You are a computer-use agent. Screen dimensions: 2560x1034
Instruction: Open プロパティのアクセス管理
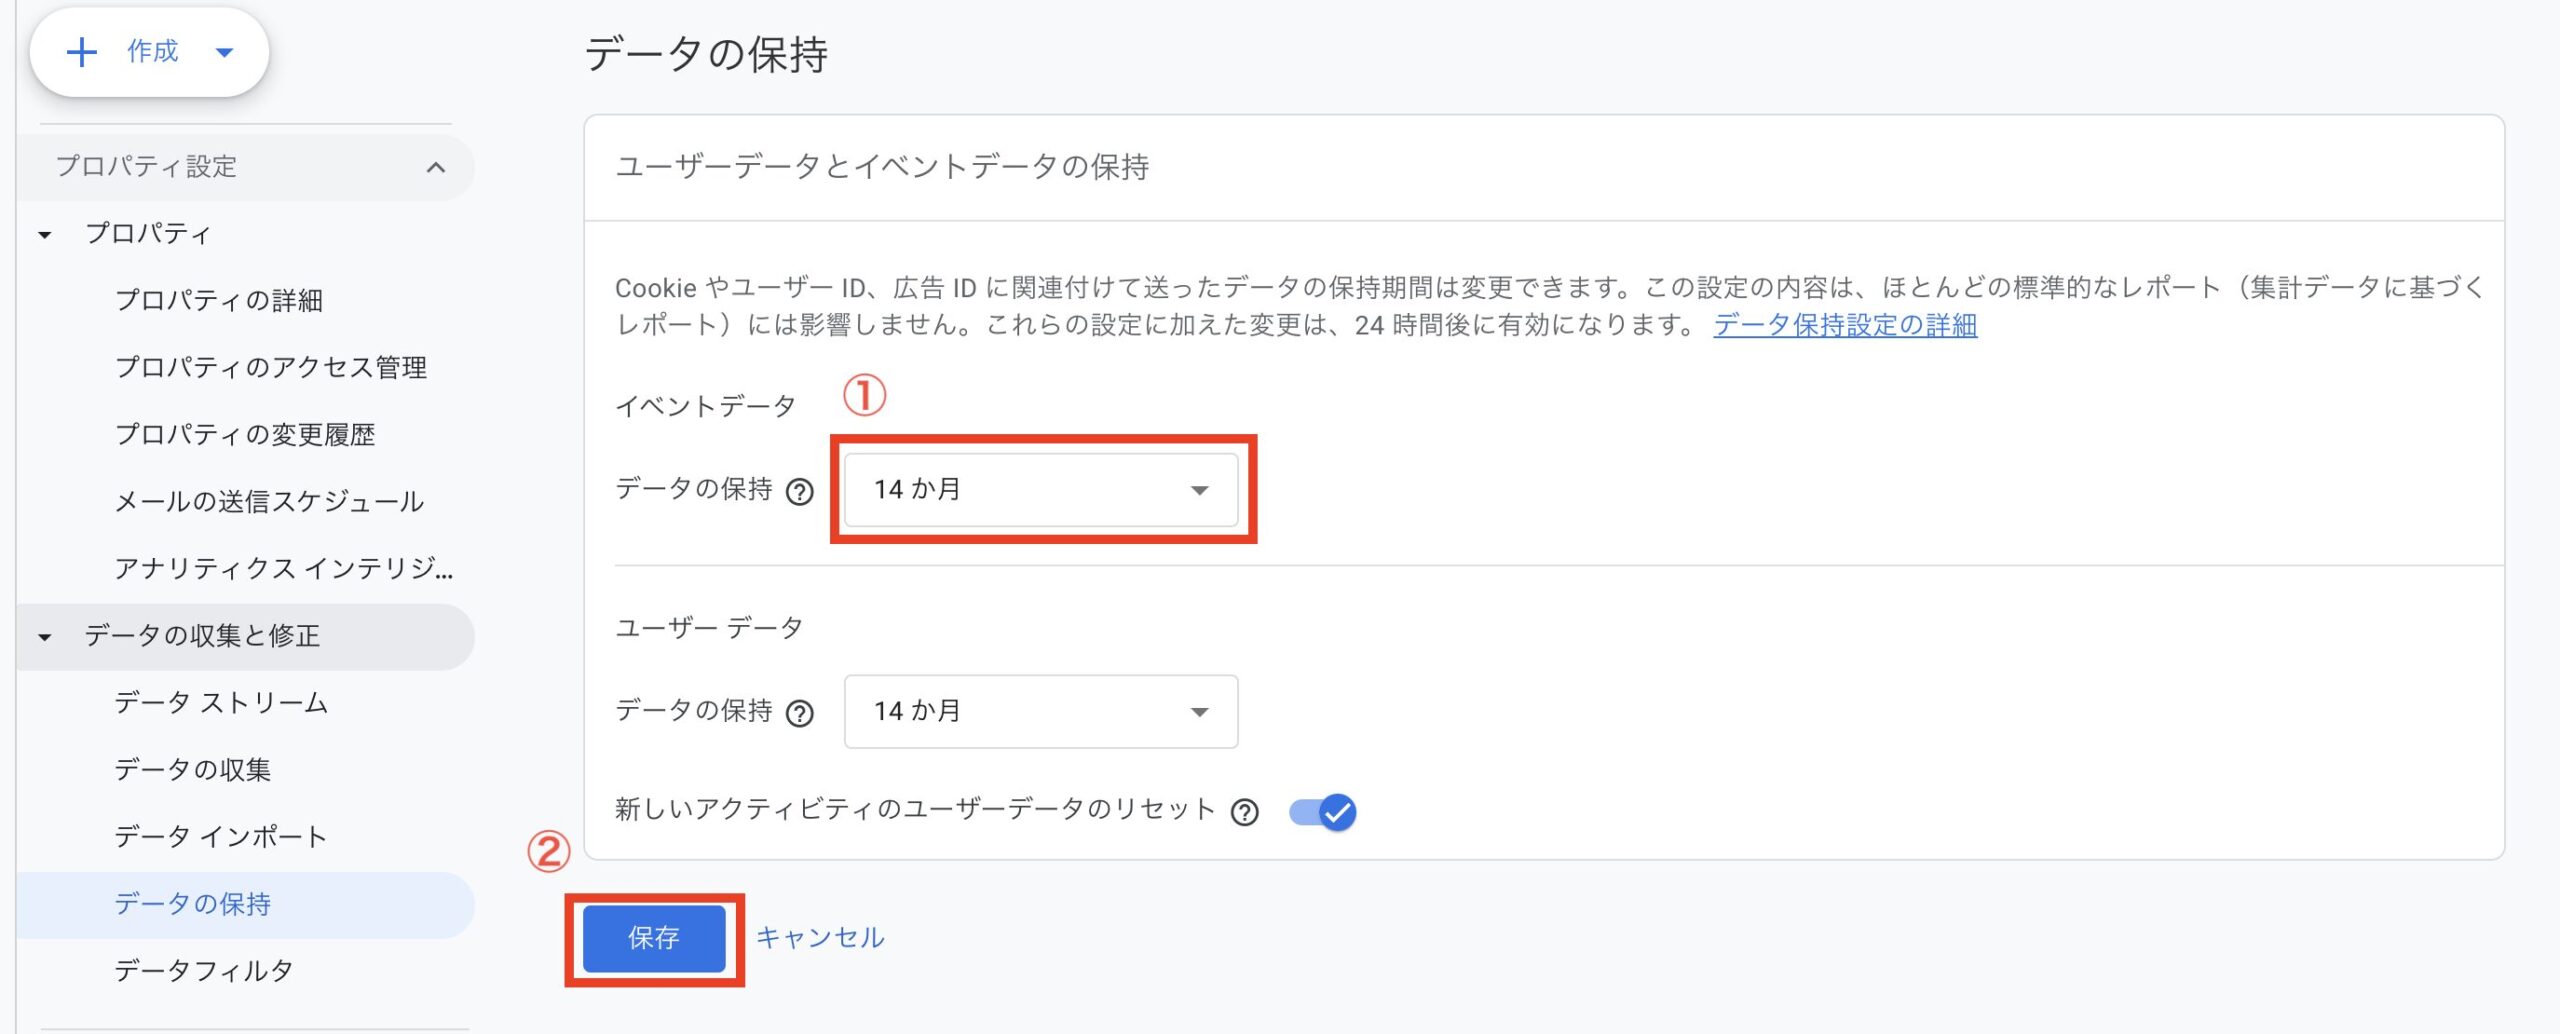(x=271, y=367)
